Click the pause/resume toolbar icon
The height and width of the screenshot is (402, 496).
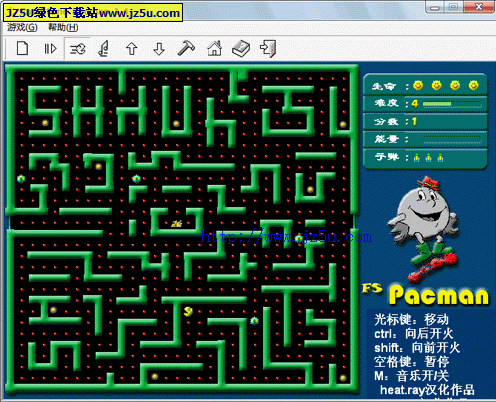50,49
